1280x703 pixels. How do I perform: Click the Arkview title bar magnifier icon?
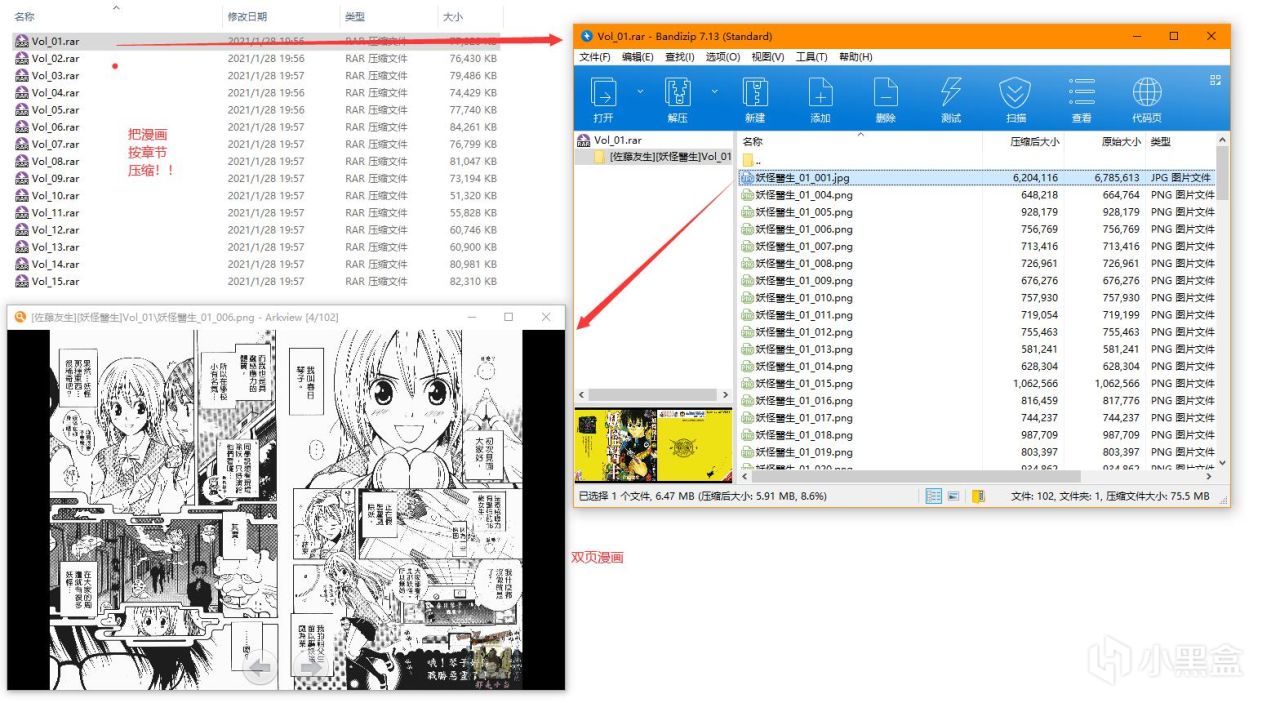coord(19,317)
